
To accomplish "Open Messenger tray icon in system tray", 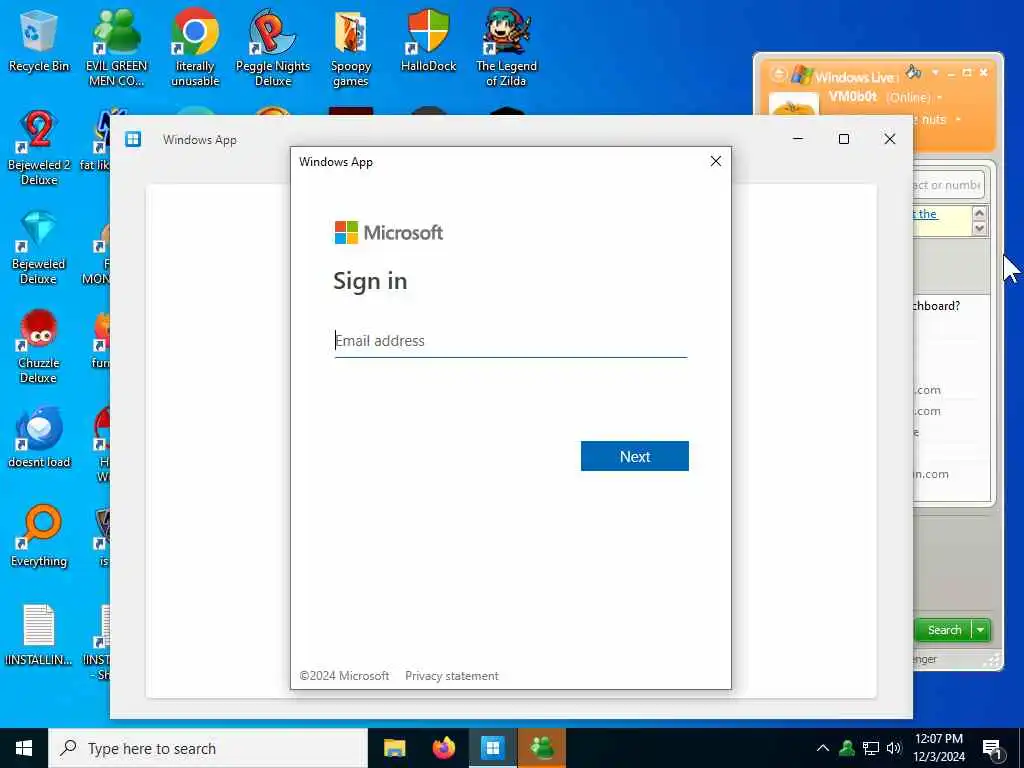I will (847, 748).
